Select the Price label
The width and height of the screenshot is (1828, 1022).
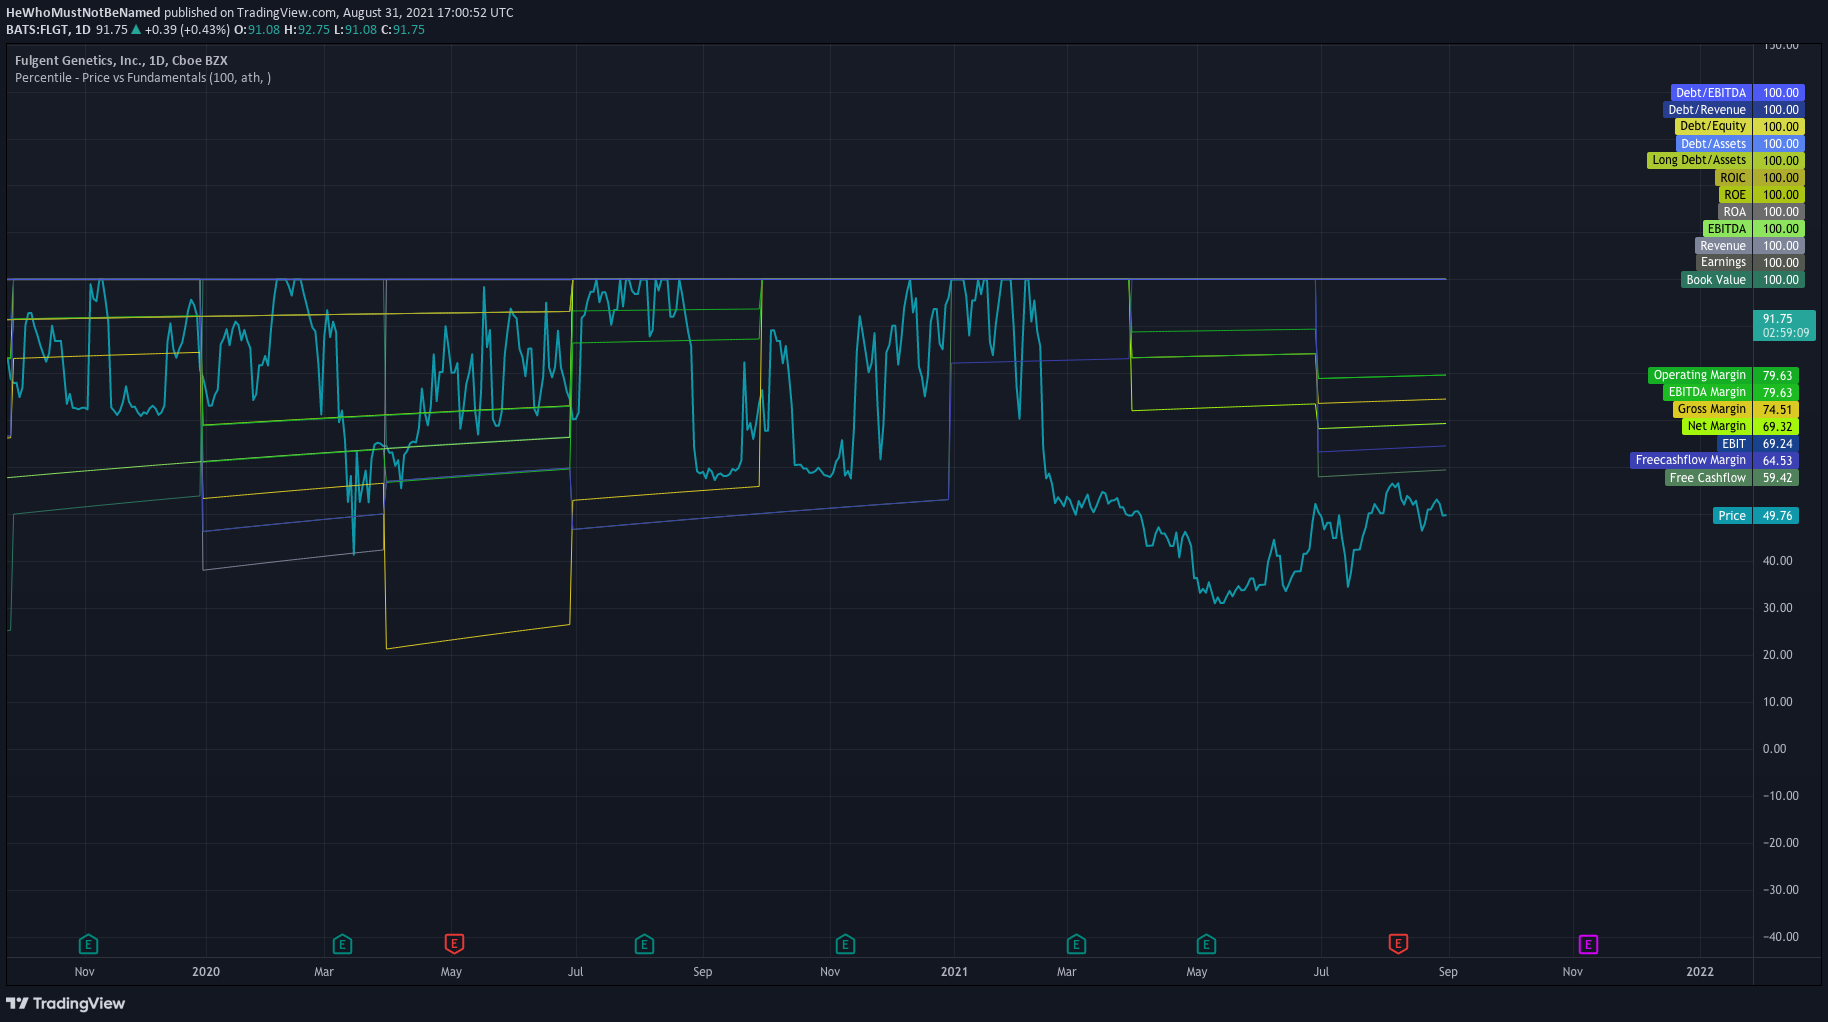pos(1732,516)
